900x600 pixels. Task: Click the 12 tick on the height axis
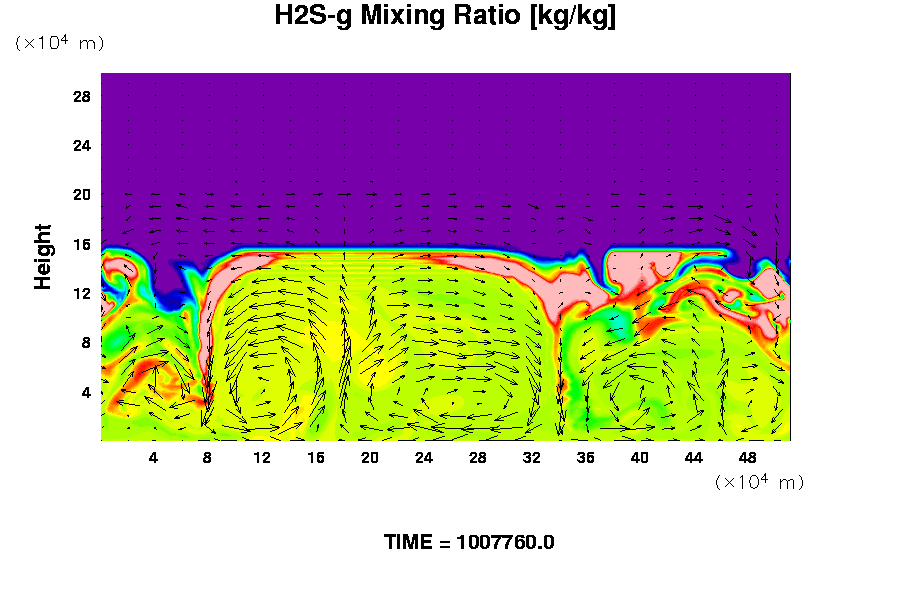[82, 293]
